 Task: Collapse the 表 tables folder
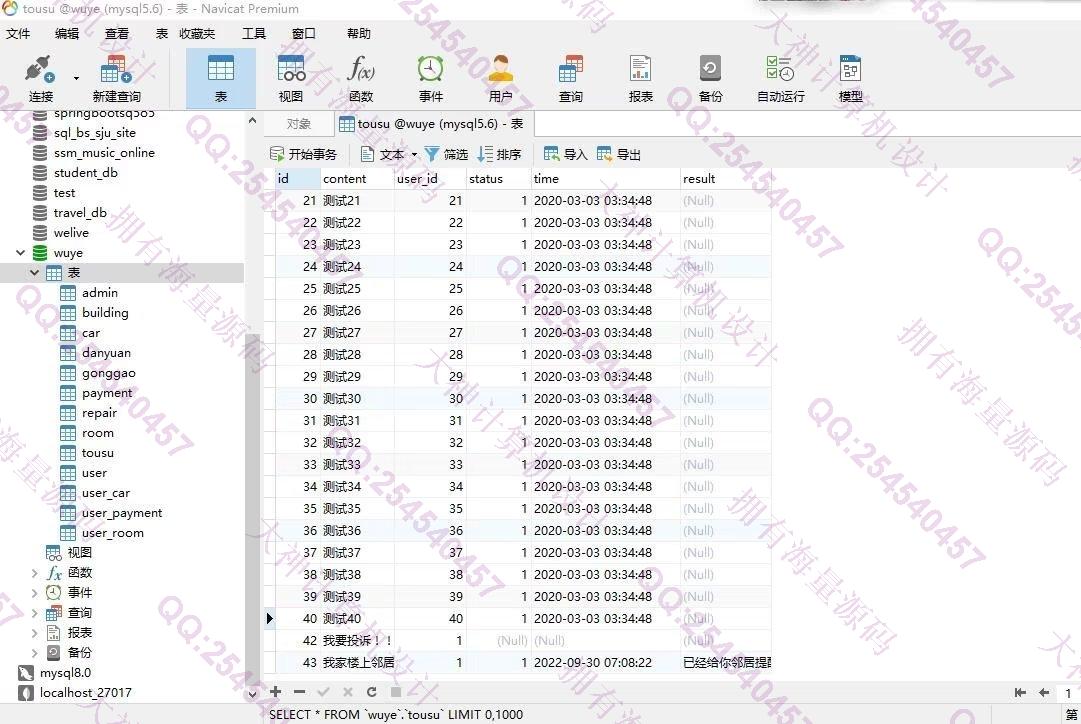click(x=34, y=273)
